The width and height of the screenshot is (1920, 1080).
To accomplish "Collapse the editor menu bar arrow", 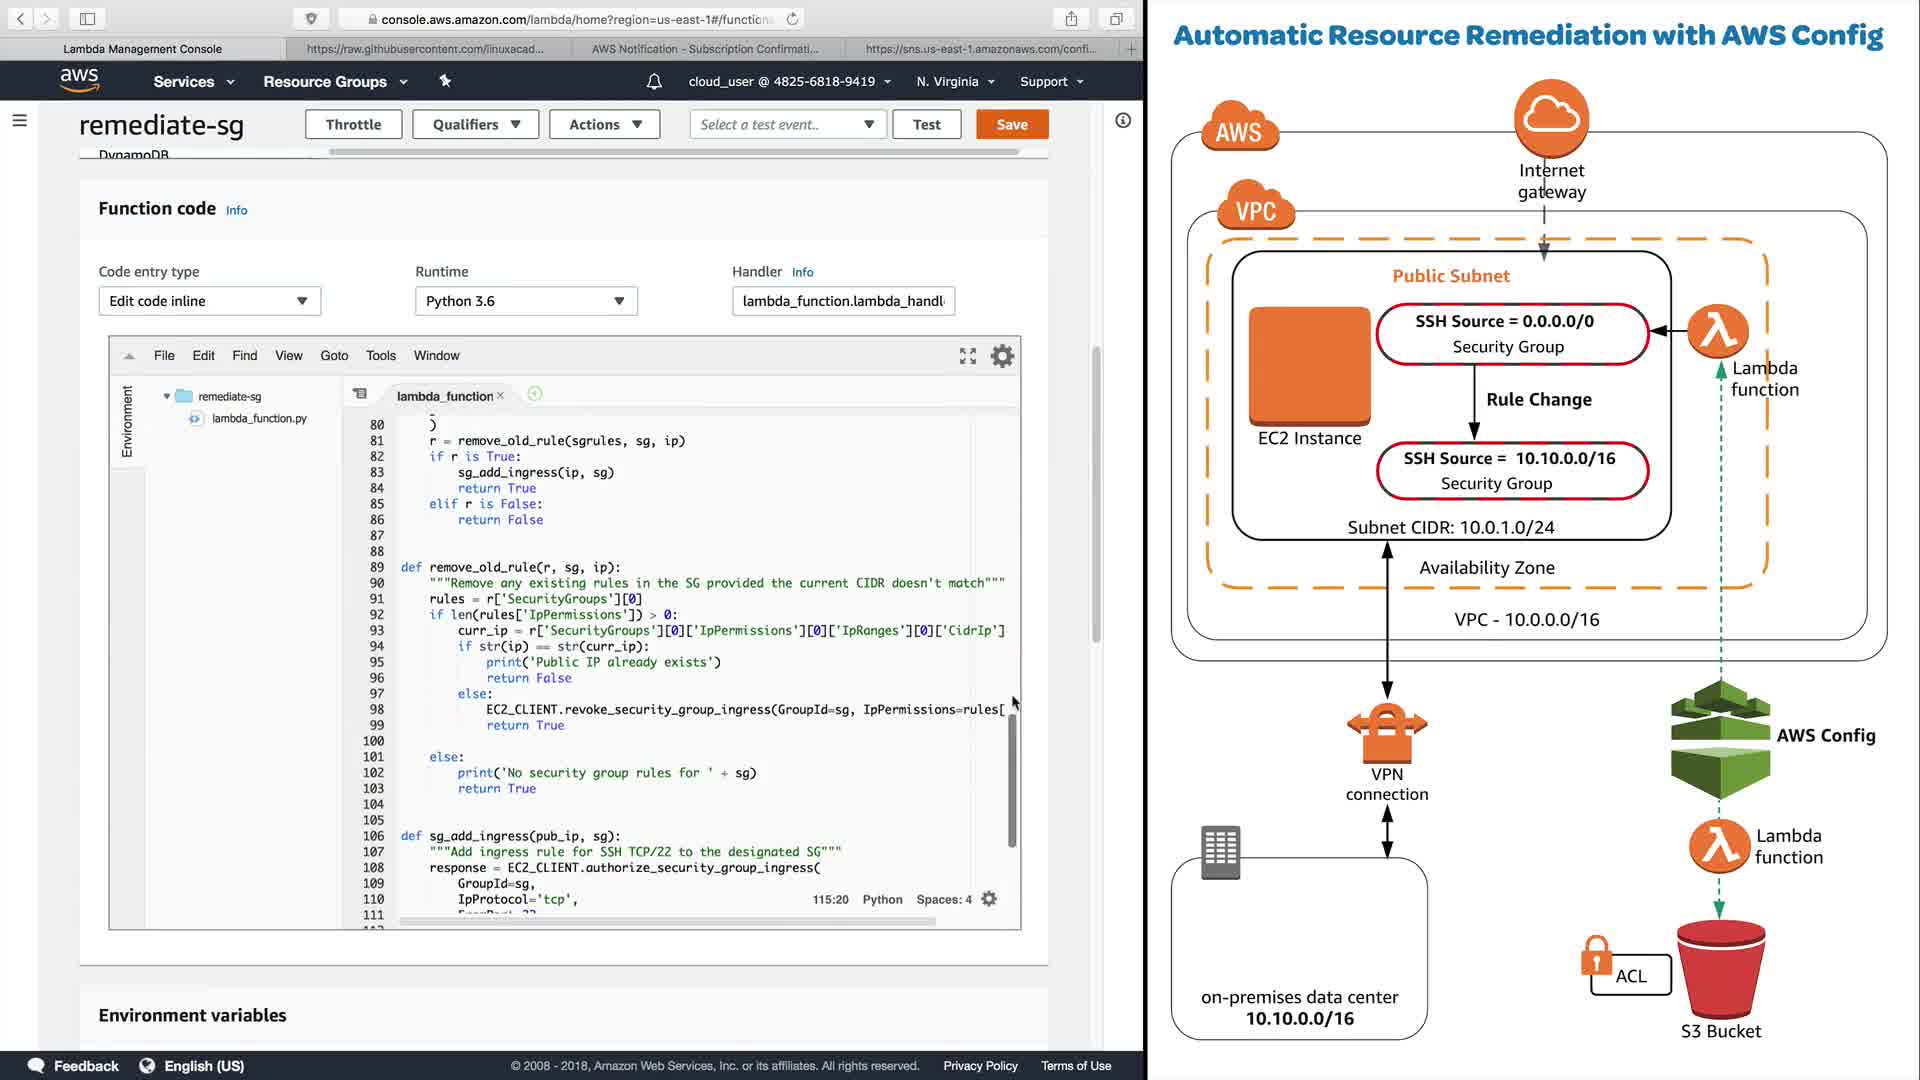I will (x=129, y=356).
